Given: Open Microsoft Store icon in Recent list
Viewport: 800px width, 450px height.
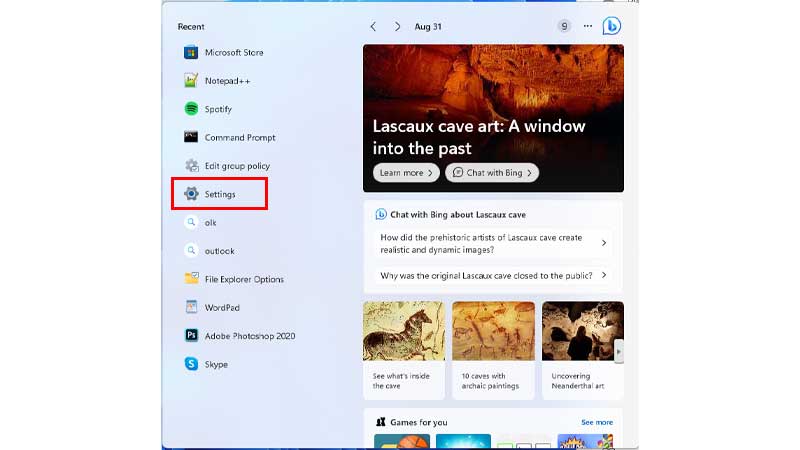Looking at the screenshot, I should point(191,52).
